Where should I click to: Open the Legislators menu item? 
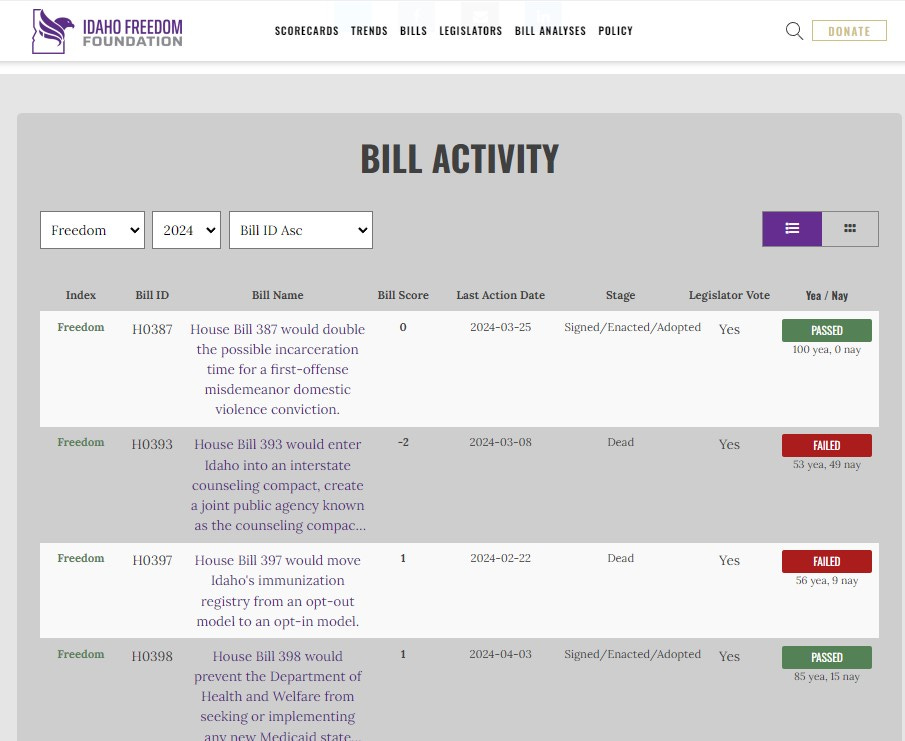click(x=470, y=31)
